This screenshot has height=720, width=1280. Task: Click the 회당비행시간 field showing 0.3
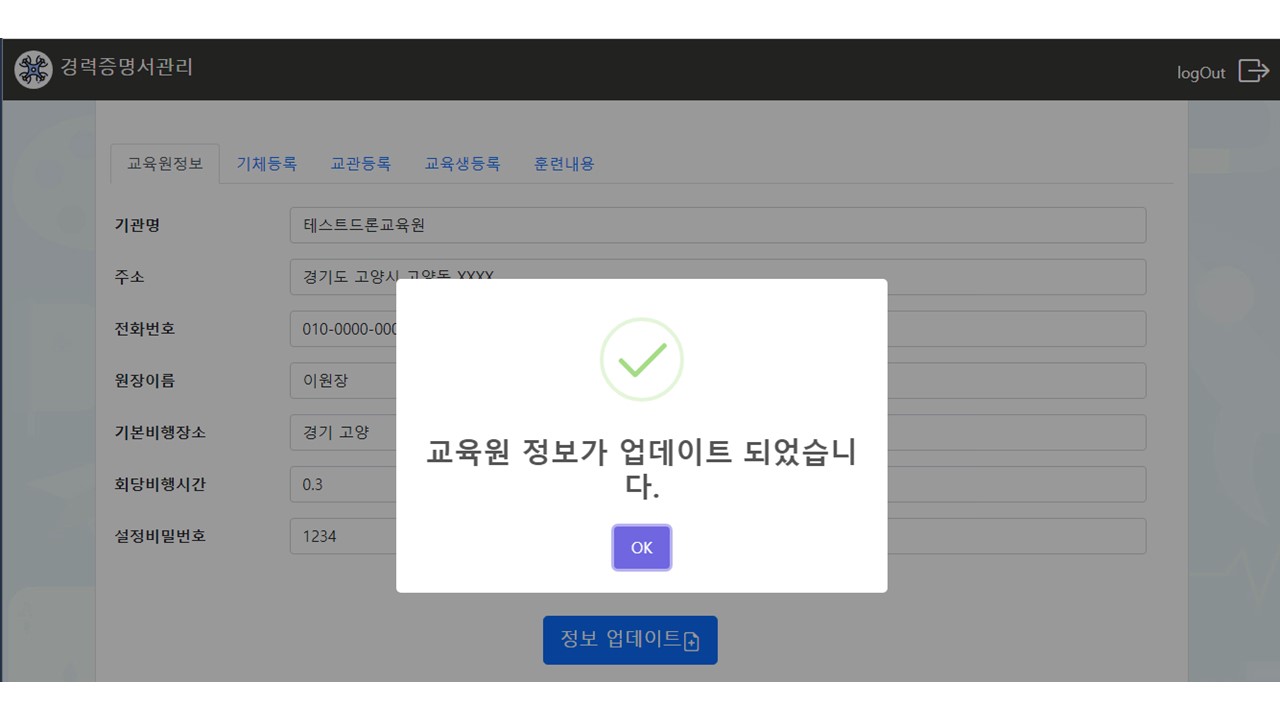point(340,485)
